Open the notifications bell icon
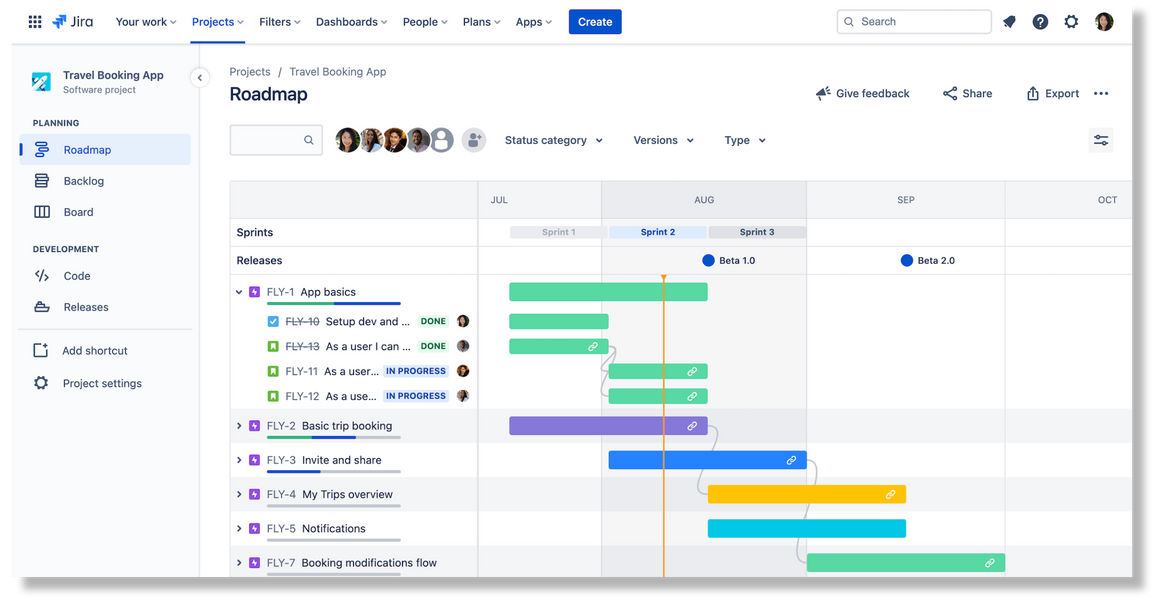1167x601 pixels. (x=1009, y=22)
